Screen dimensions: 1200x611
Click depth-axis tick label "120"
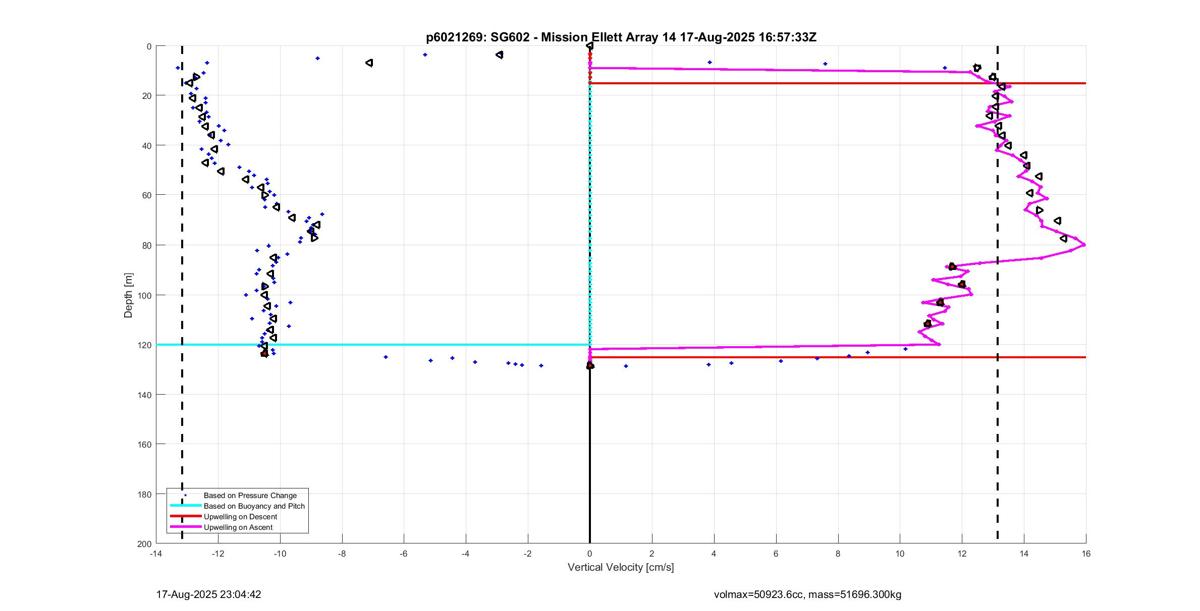pos(144,344)
